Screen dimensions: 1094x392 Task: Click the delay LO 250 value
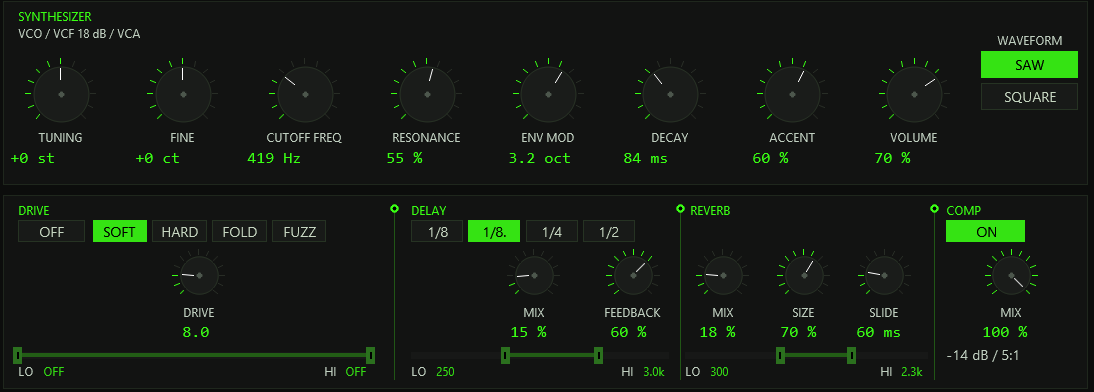coord(445,372)
